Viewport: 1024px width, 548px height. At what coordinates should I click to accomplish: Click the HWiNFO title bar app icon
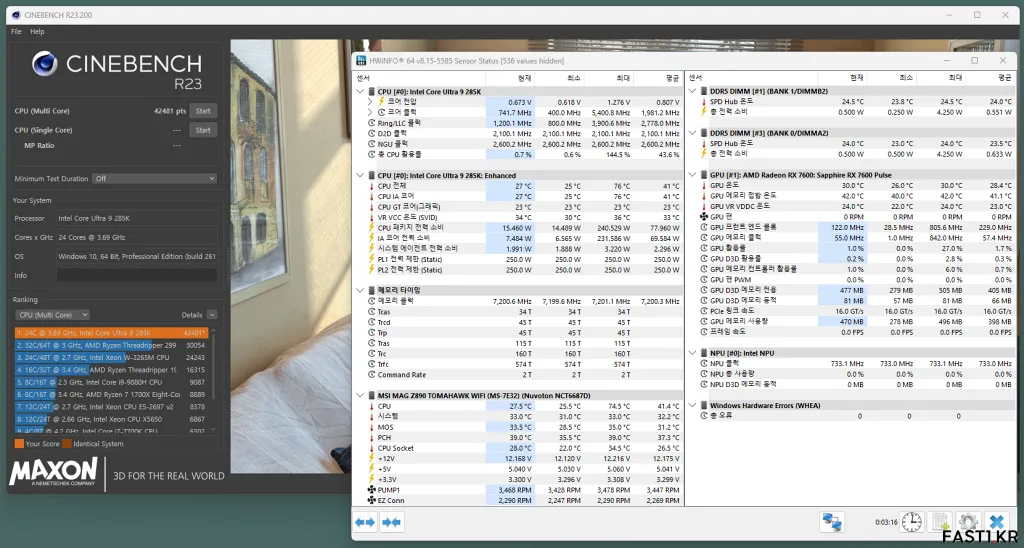(360, 61)
